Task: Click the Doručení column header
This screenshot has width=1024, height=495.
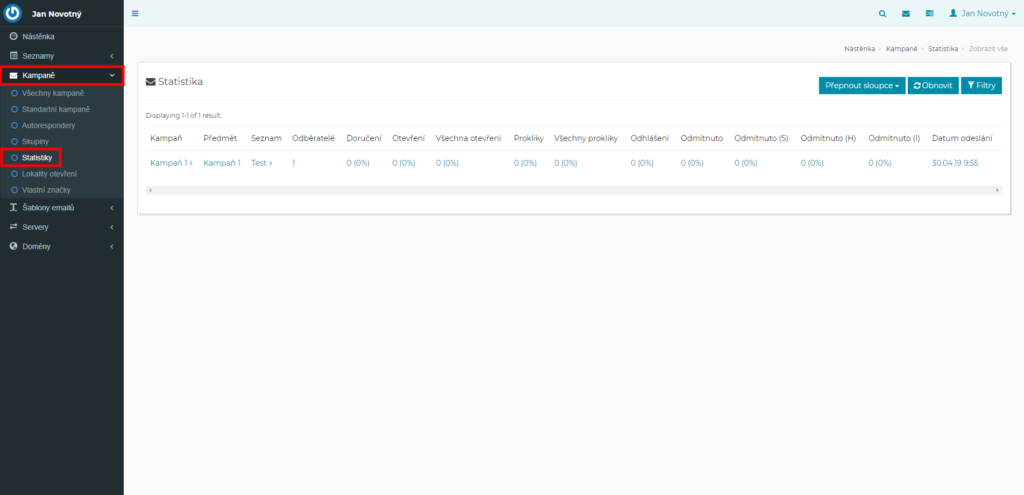Action: 364,138
